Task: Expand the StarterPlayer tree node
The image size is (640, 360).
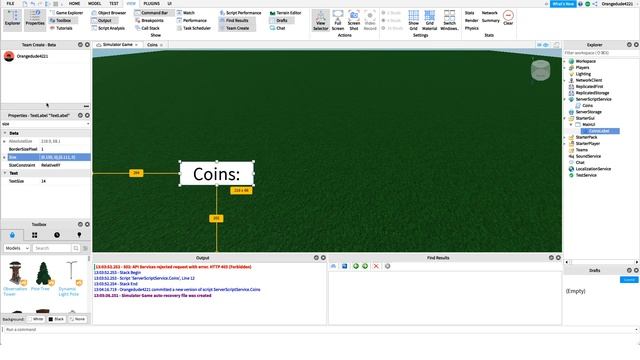Action: tap(565, 144)
